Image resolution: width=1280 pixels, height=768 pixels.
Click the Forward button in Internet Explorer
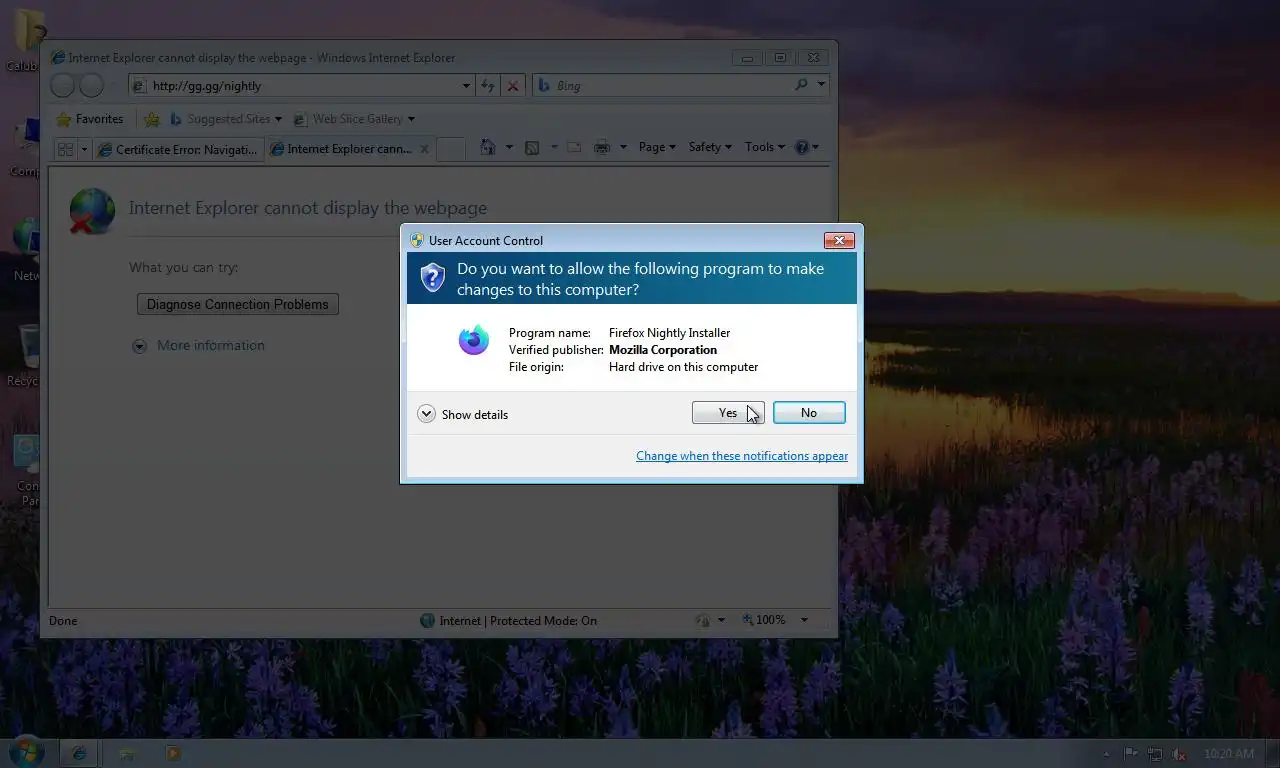[92, 86]
